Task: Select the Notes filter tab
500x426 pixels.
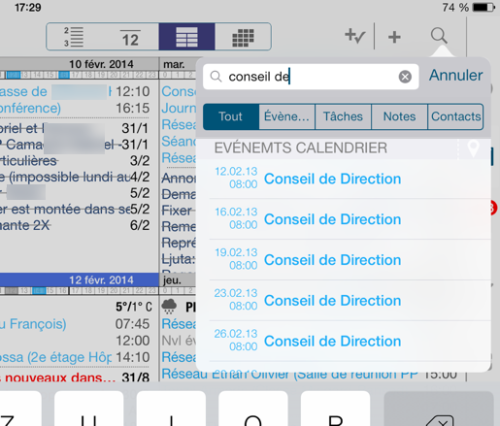Action: pos(399,117)
